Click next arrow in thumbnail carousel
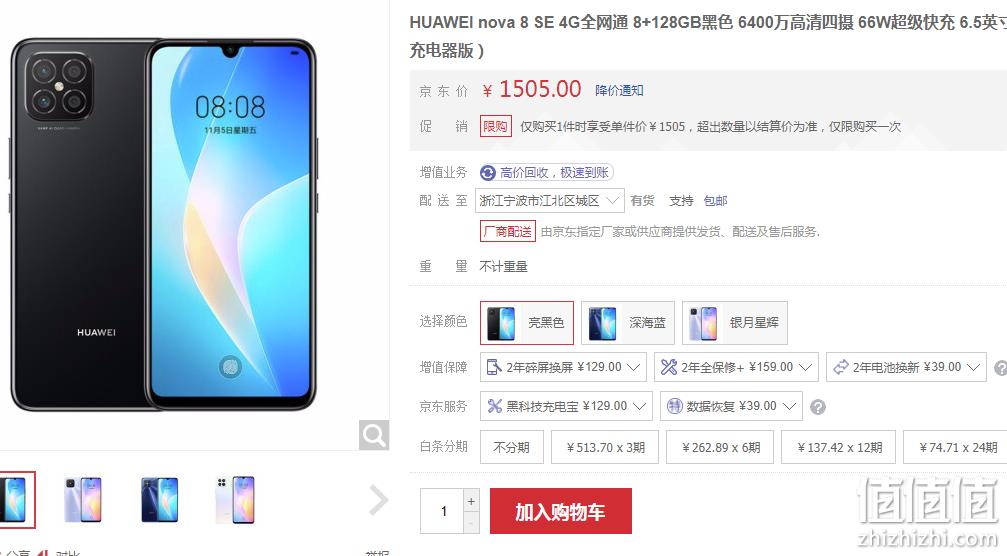This screenshot has width=1007, height=556. coord(378,500)
